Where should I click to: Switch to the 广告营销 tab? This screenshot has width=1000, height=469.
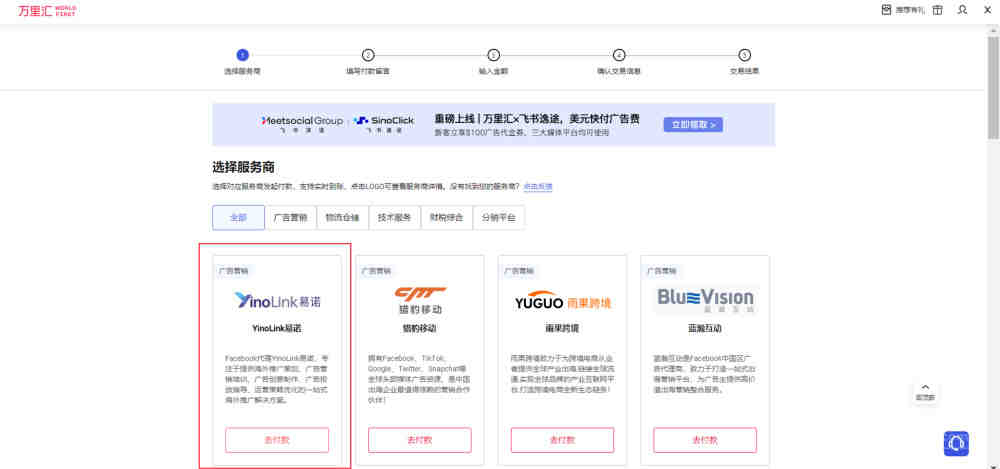(290, 218)
